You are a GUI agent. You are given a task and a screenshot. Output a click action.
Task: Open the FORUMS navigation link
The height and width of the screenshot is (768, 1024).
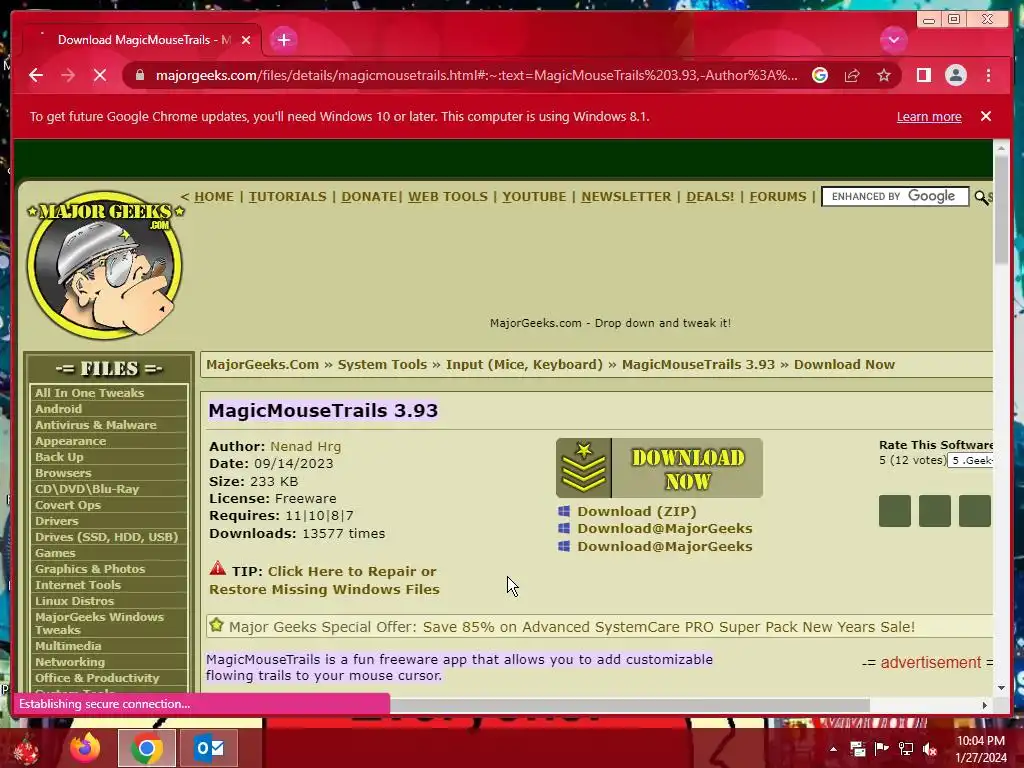point(777,197)
